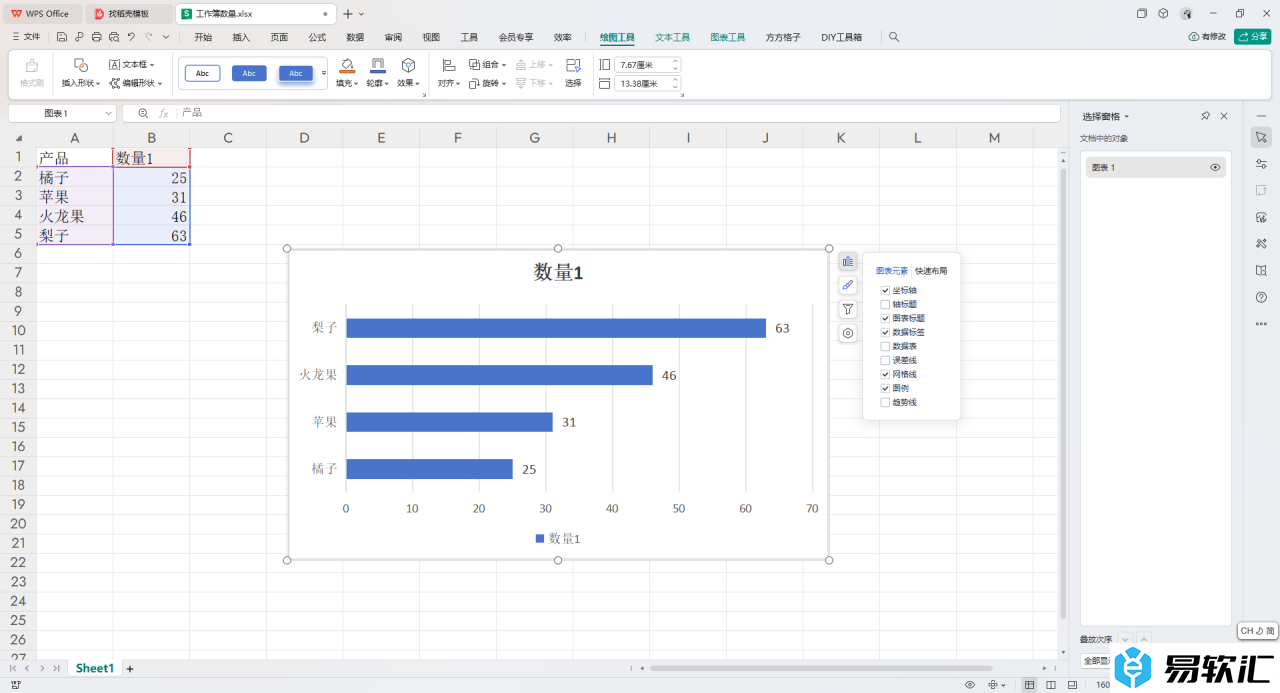Screen dimensions: 1280x693
Task: Click the 有修改 status button
Action: (x=1207, y=37)
